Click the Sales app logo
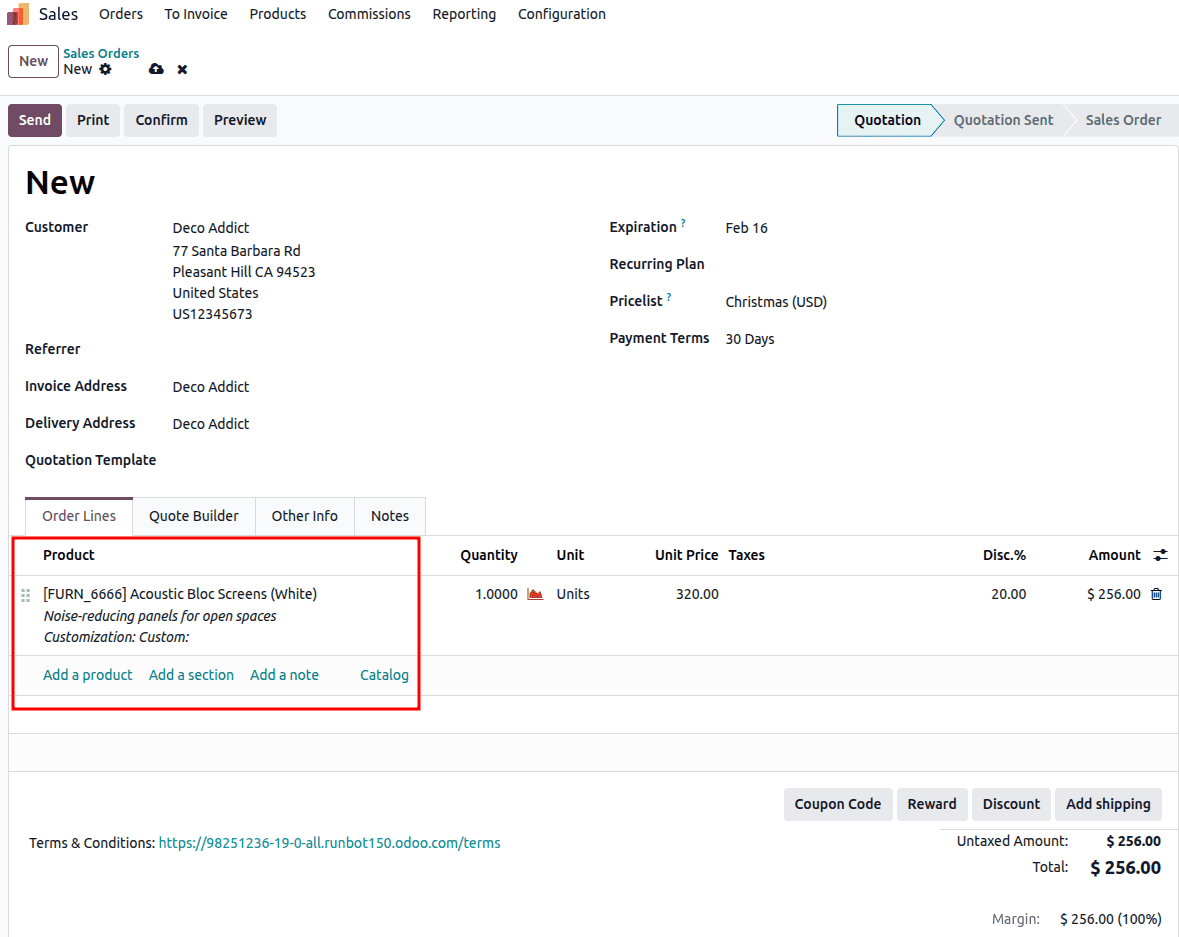1179x937 pixels. (16, 13)
